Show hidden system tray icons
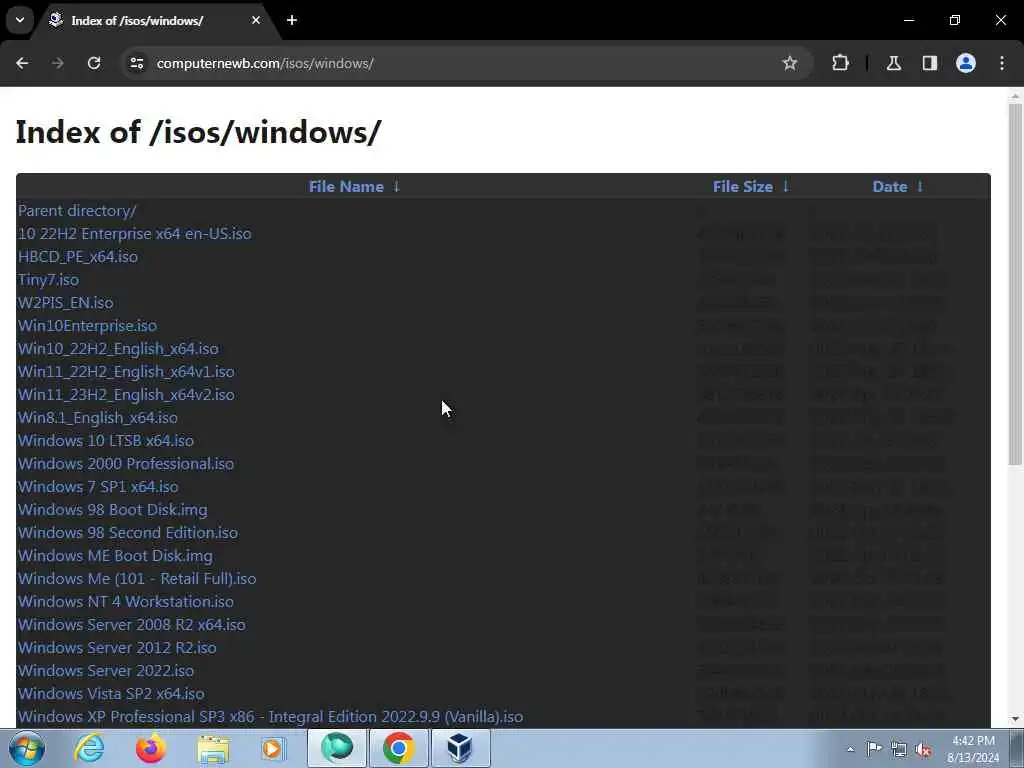 850,749
